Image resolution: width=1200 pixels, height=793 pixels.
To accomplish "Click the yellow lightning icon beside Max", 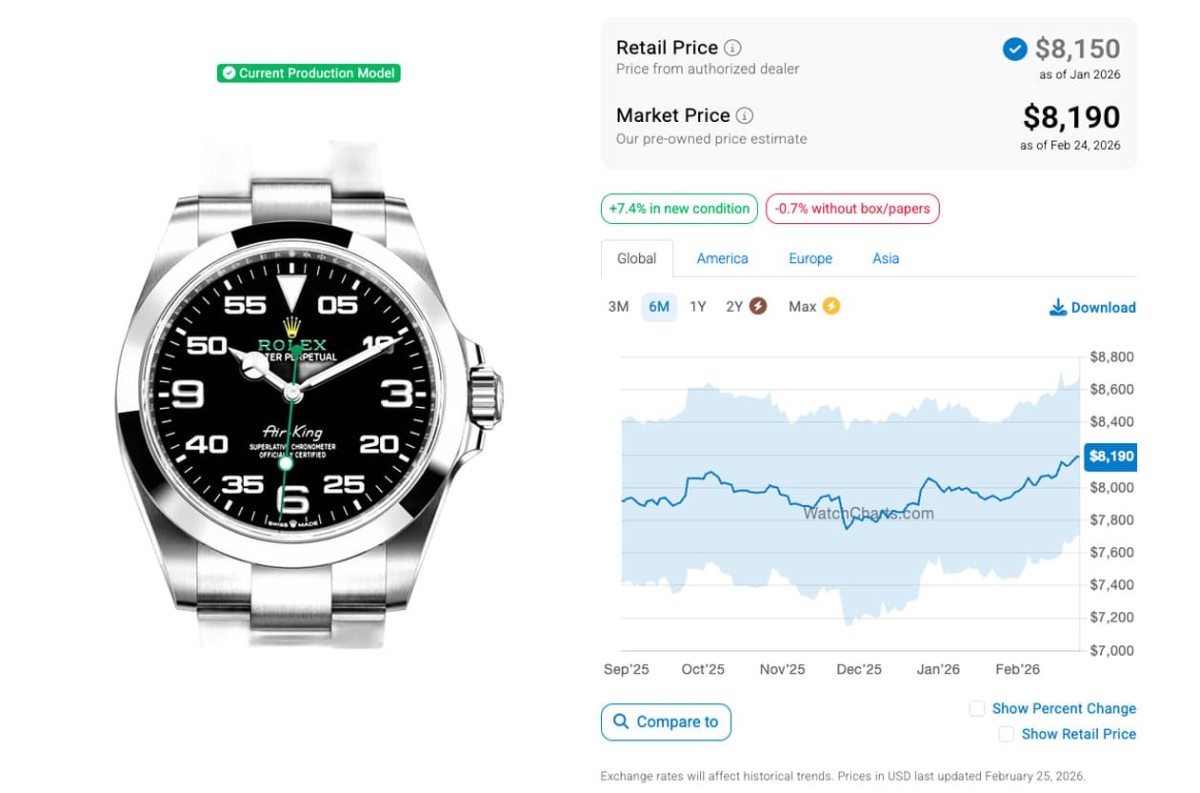I will [831, 307].
